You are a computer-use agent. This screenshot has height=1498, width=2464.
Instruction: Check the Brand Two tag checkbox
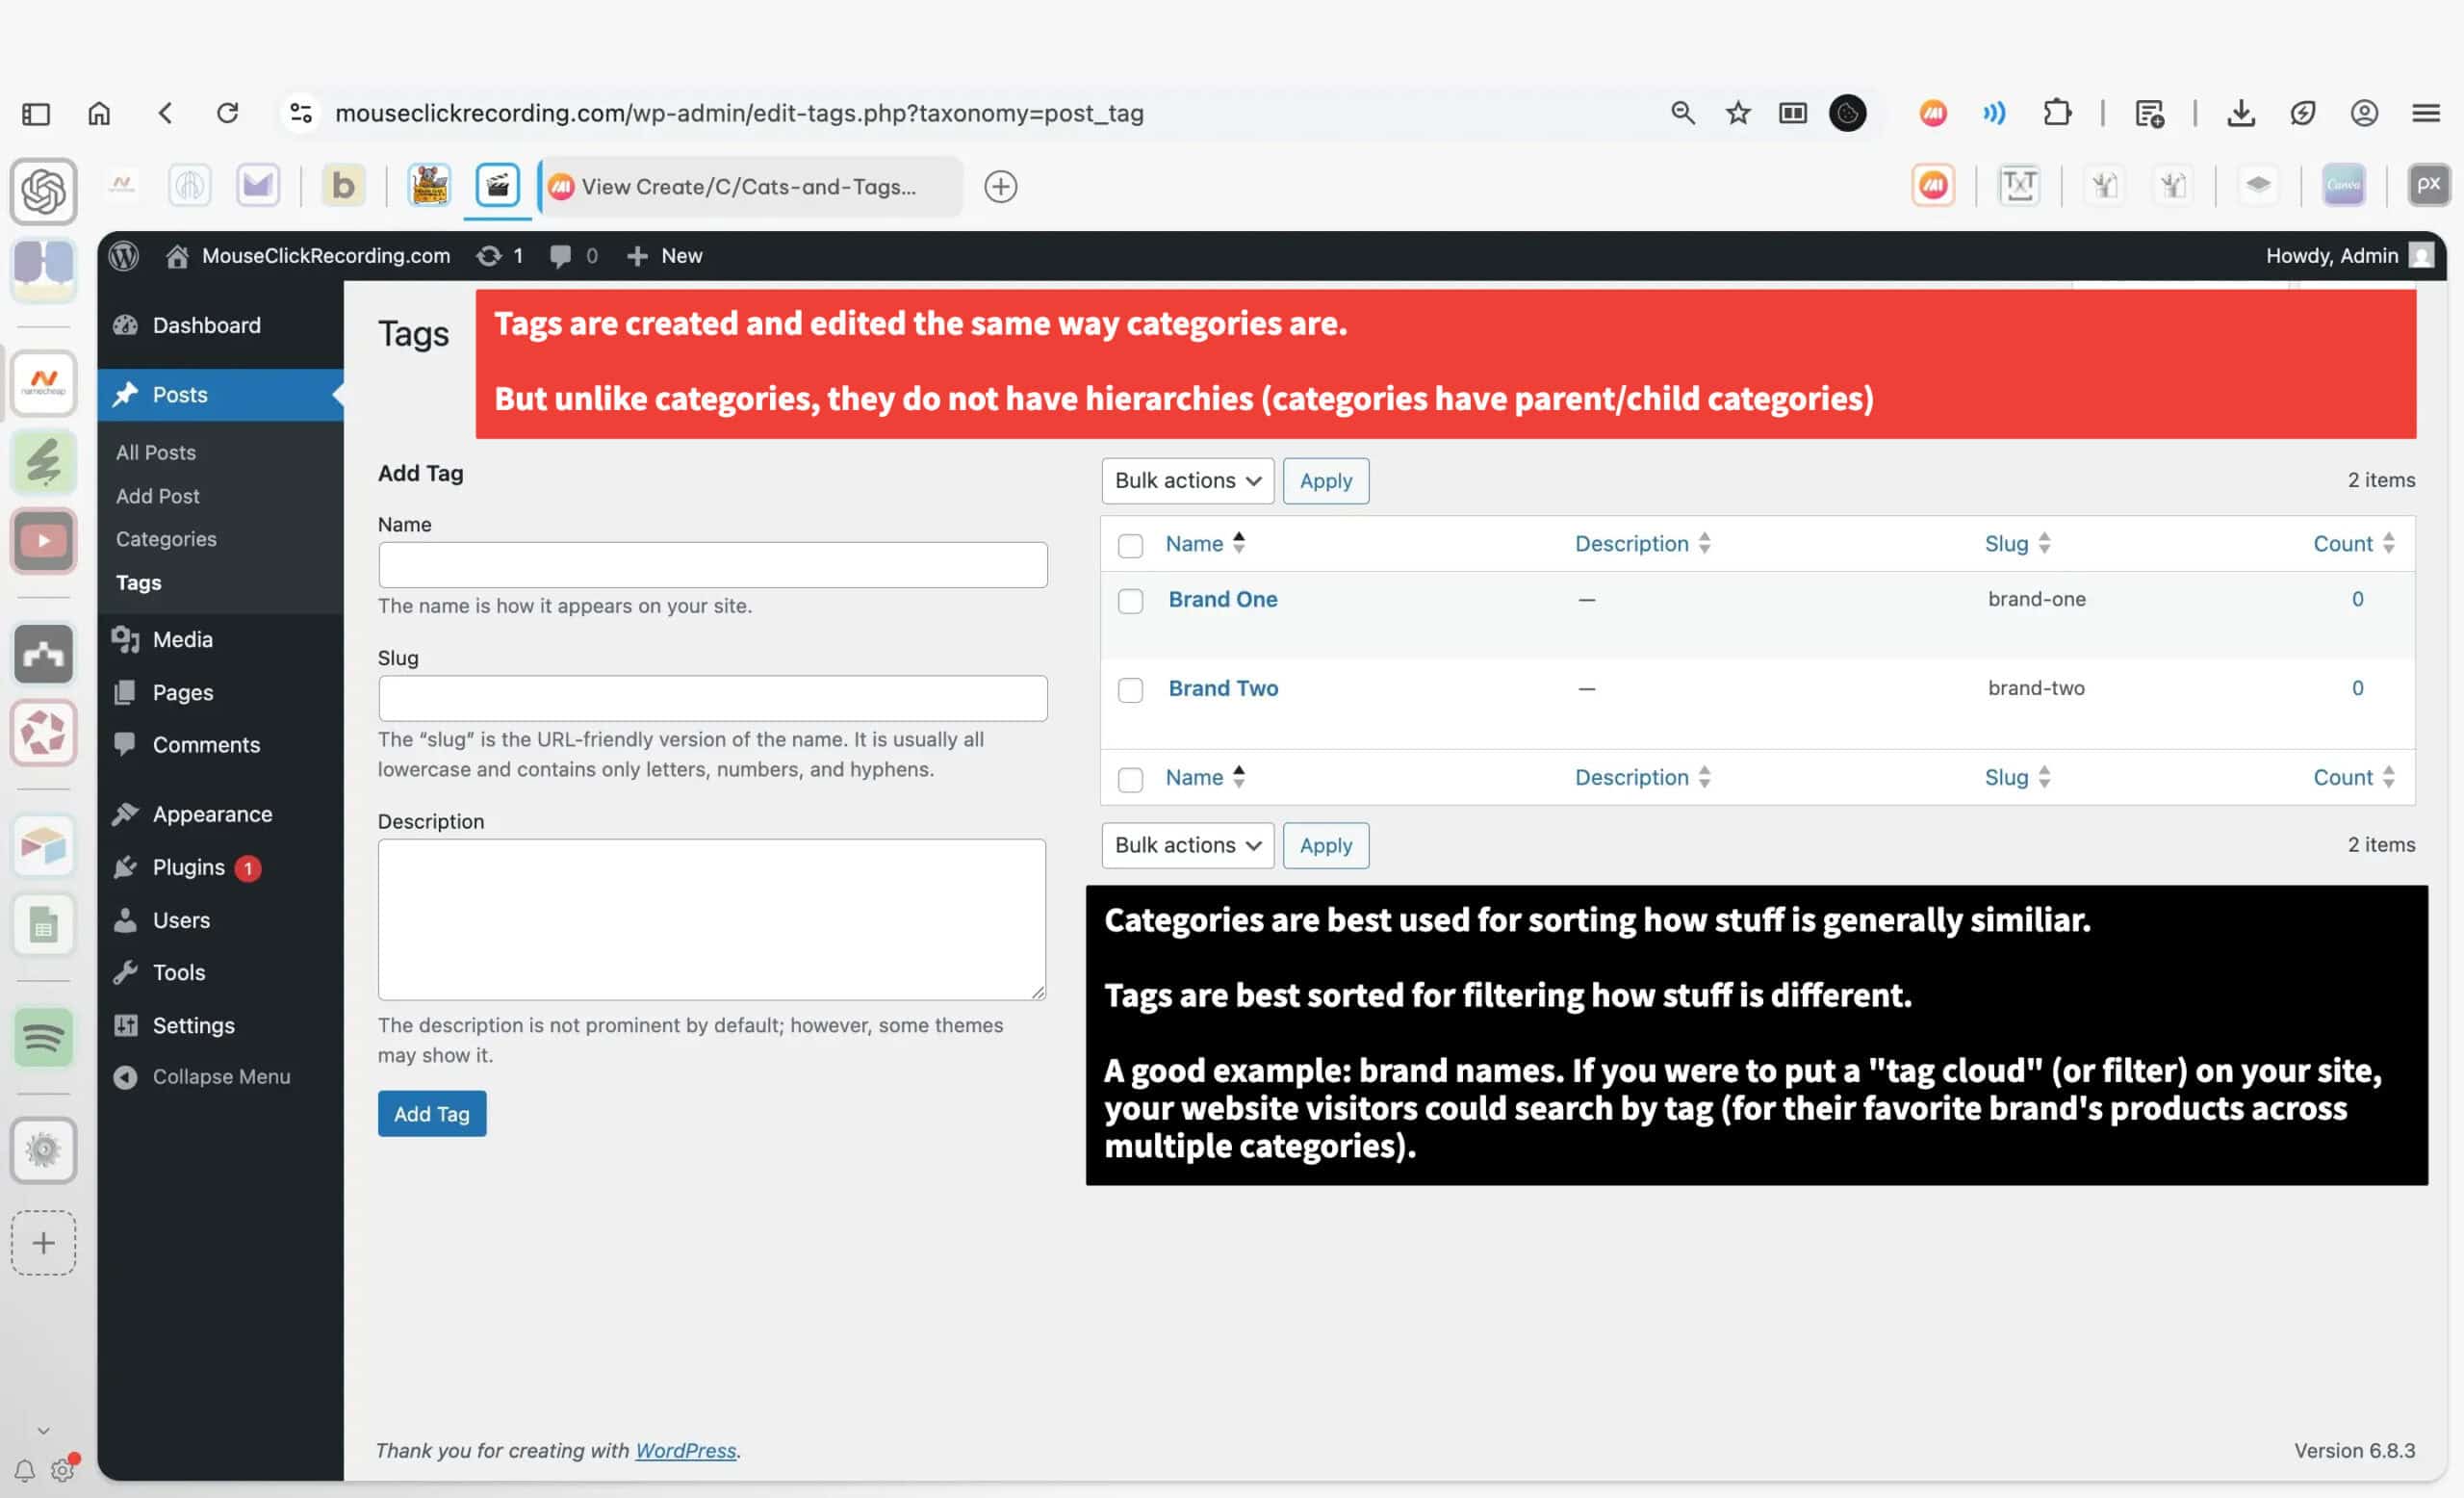(x=1130, y=690)
